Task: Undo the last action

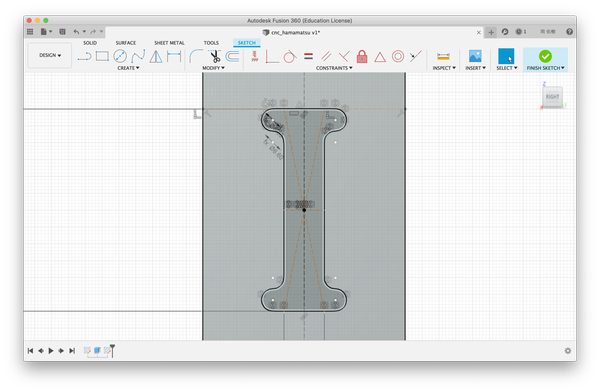Action: pyautogui.click(x=76, y=32)
